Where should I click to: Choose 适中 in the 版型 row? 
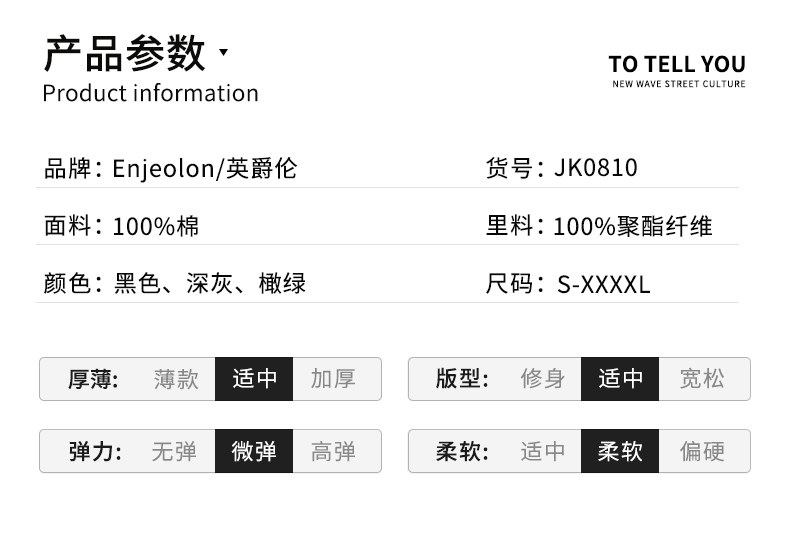[621, 379]
